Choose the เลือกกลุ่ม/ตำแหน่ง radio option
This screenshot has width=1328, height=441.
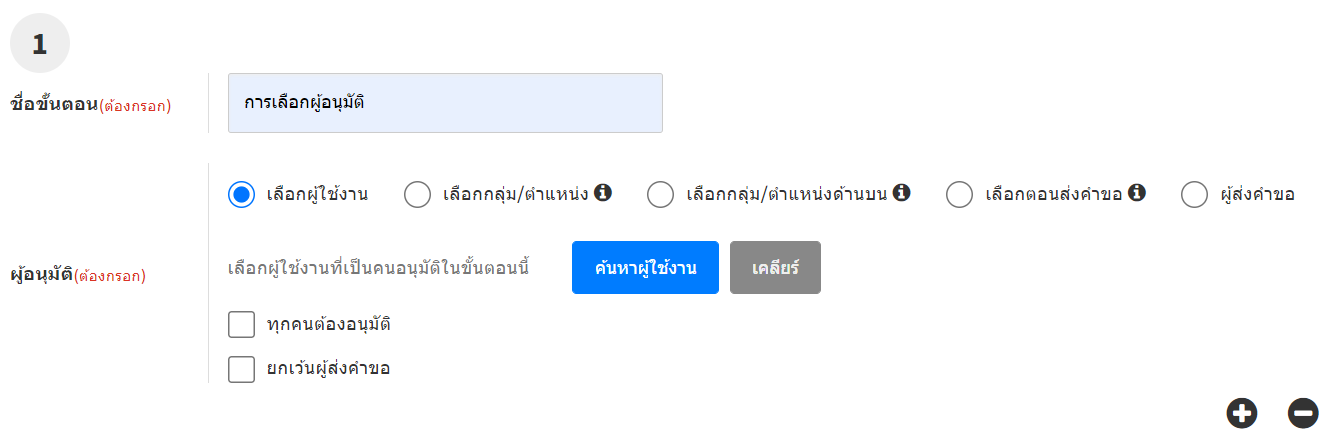[x=417, y=195]
